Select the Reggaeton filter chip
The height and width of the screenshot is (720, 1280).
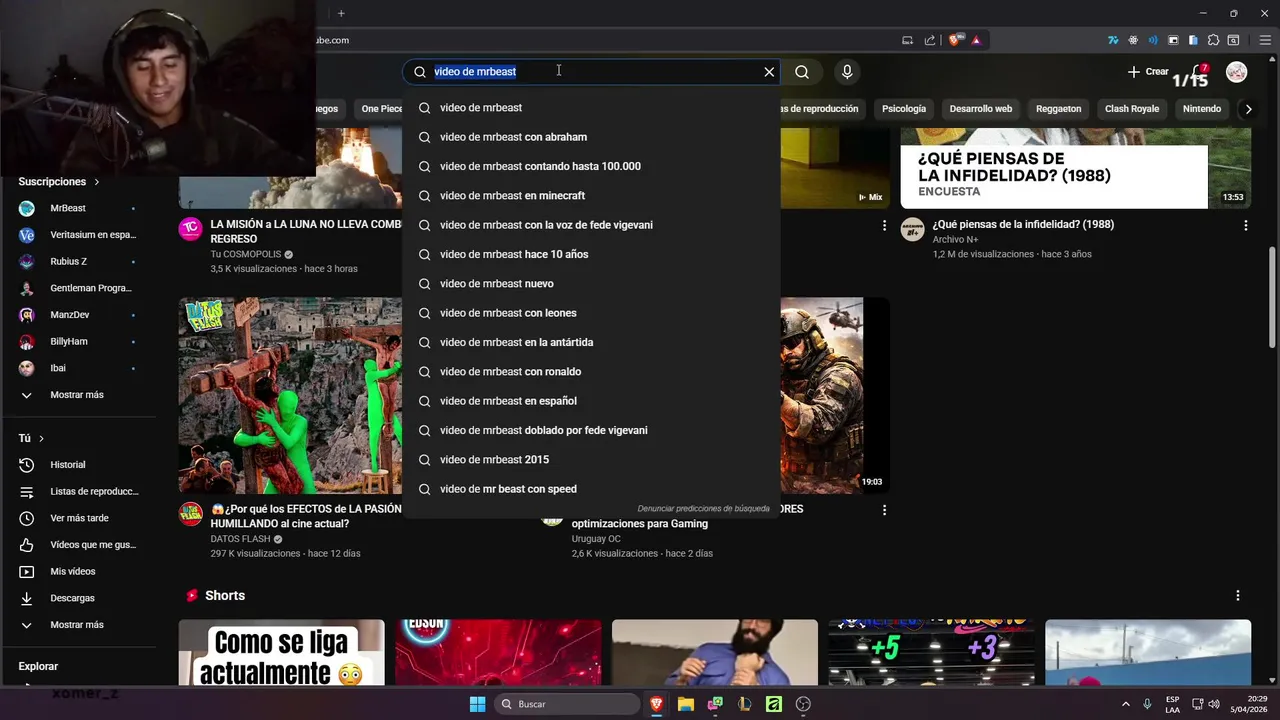click(x=1058, y=109)
